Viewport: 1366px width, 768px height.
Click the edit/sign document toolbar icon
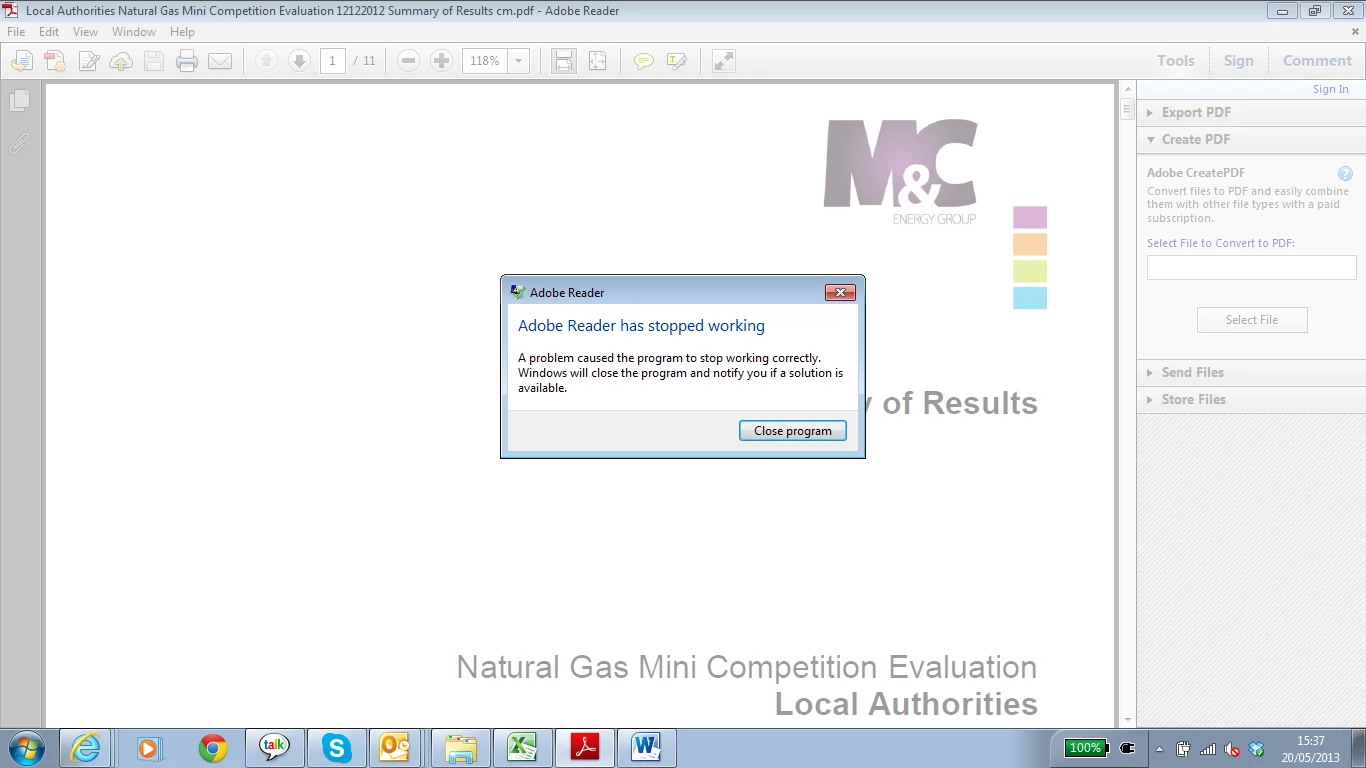(88, 61)
